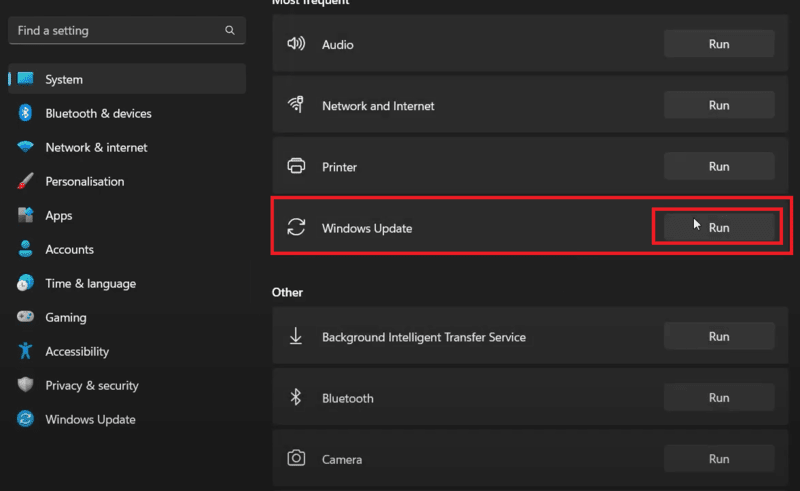Click the Network and Internet troubleshooter icon

pyautogui.click(x=296, y=105)
